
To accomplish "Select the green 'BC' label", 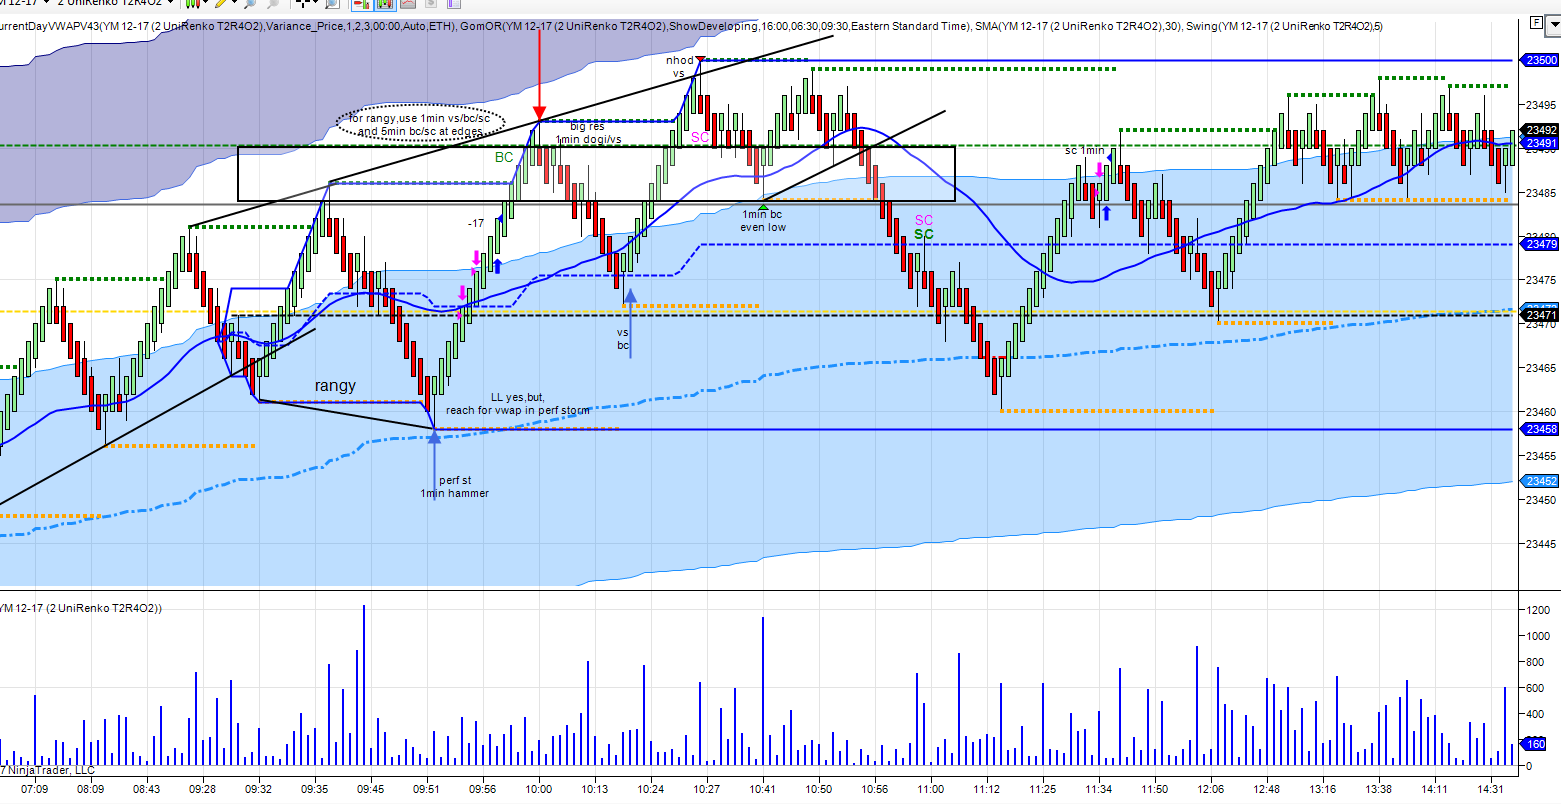I will (x=504, y=157).
